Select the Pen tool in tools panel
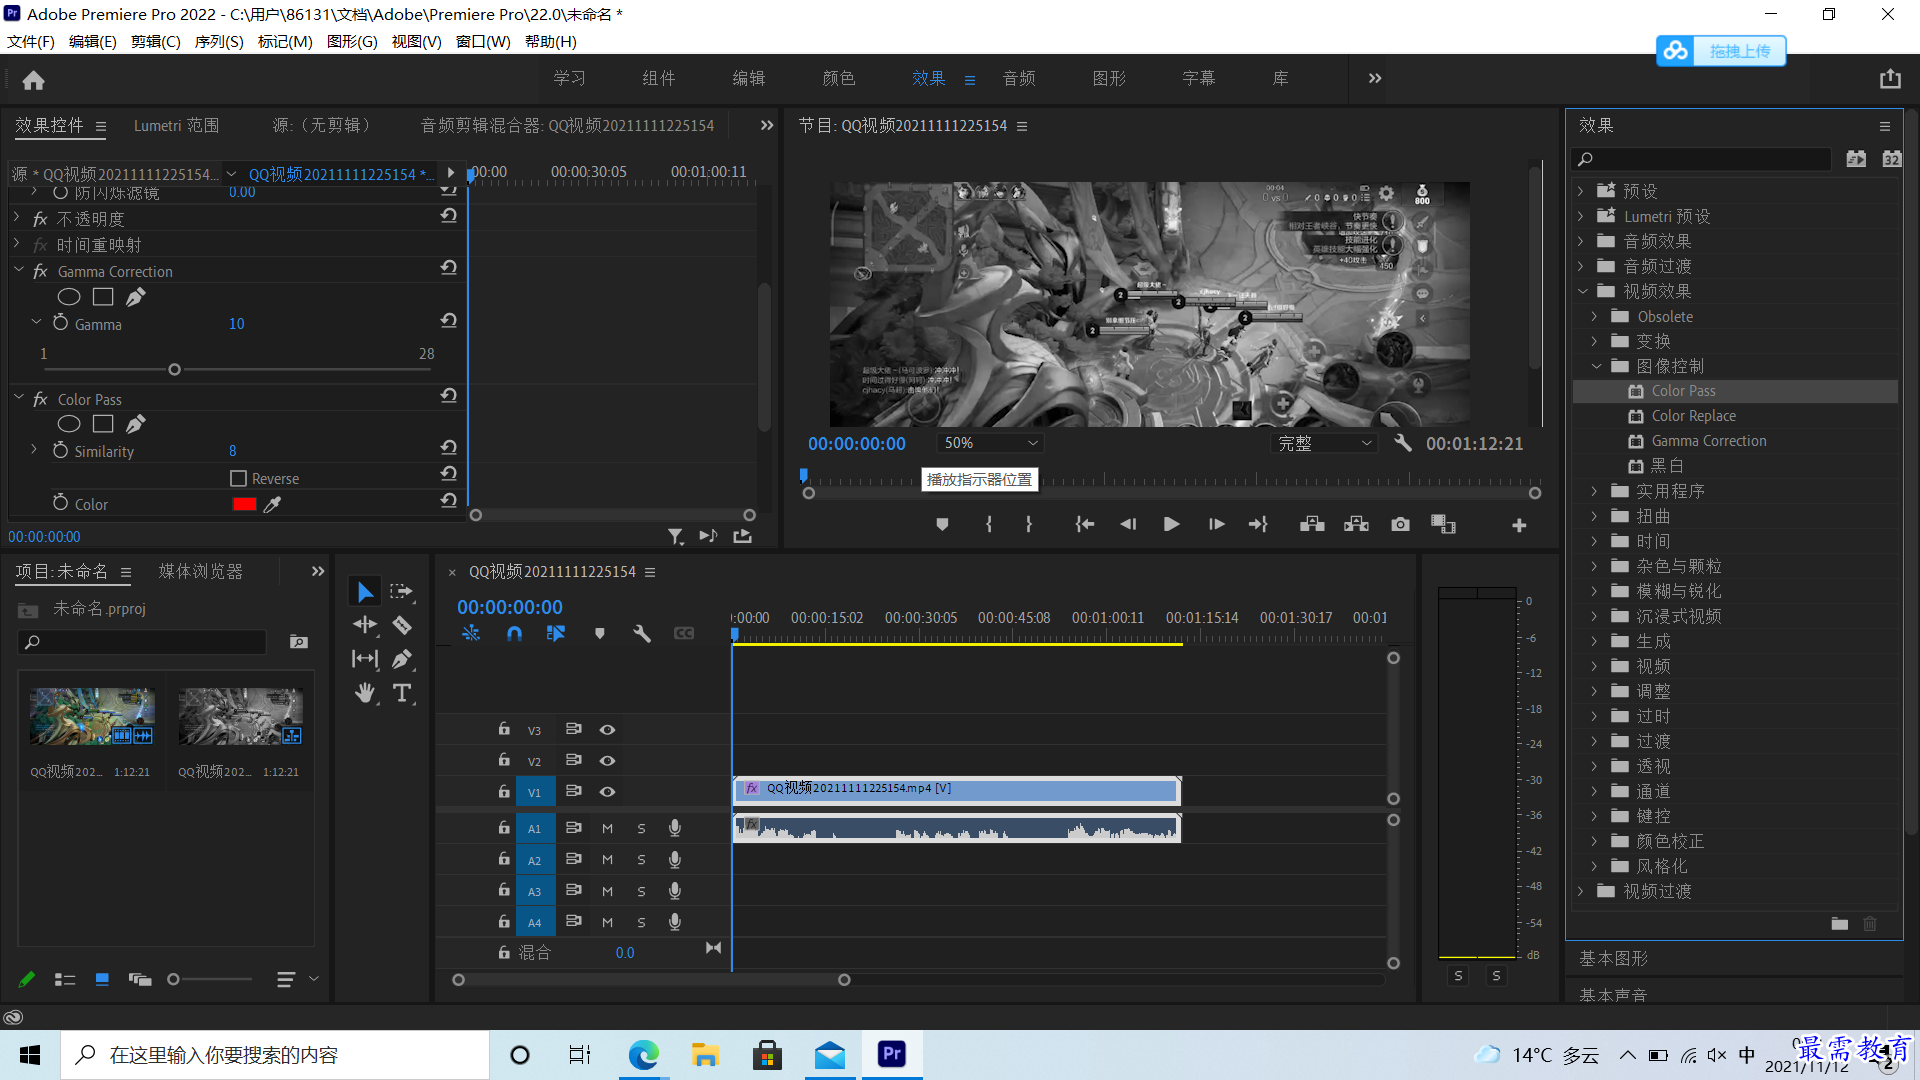This screenshot has height=1080, width=1920. pyautogui.click(x=402, y=659)
